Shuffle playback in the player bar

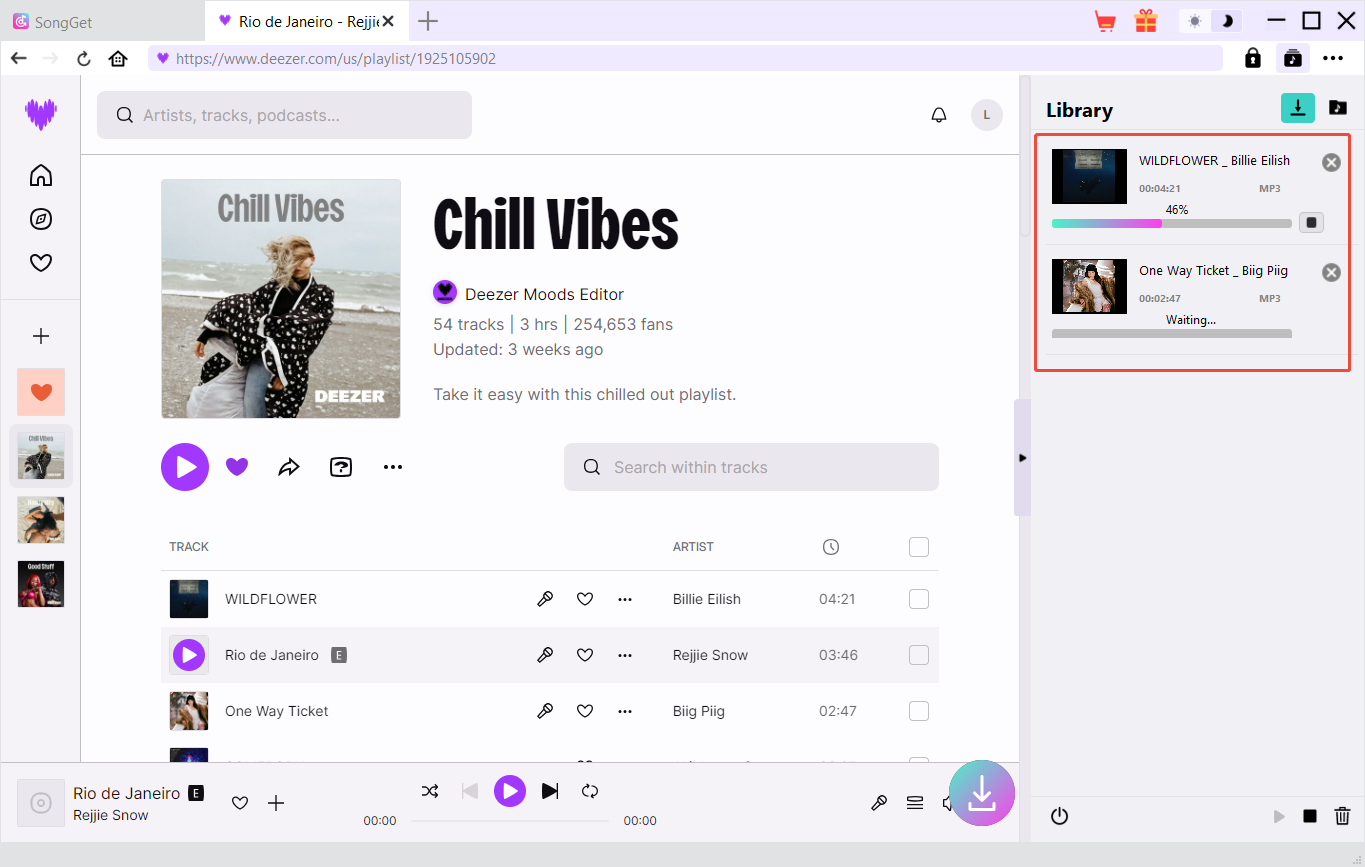point(430,791)
